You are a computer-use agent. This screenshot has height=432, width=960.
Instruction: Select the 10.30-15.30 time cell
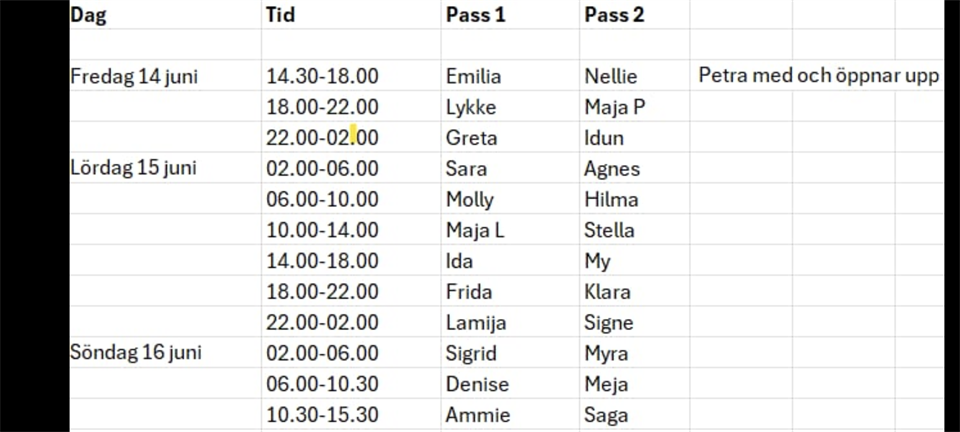322,415
